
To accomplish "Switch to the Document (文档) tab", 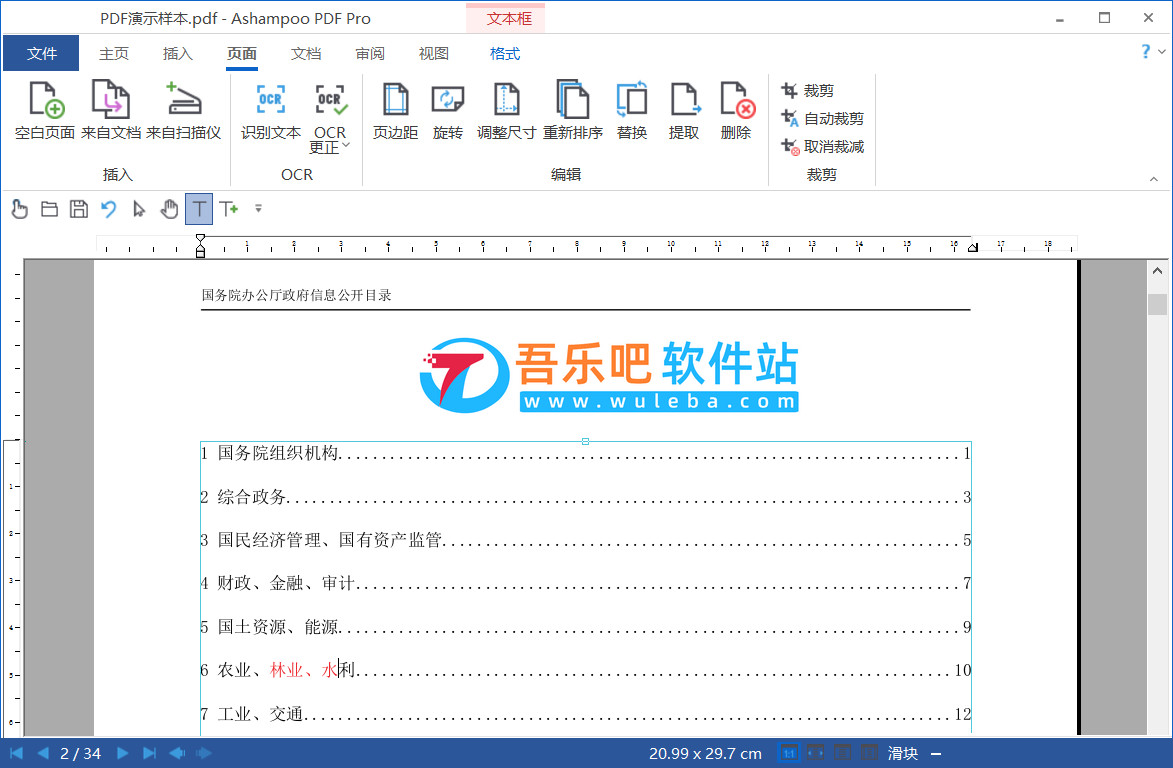I will pyautogui.click(x=306, y=53).
